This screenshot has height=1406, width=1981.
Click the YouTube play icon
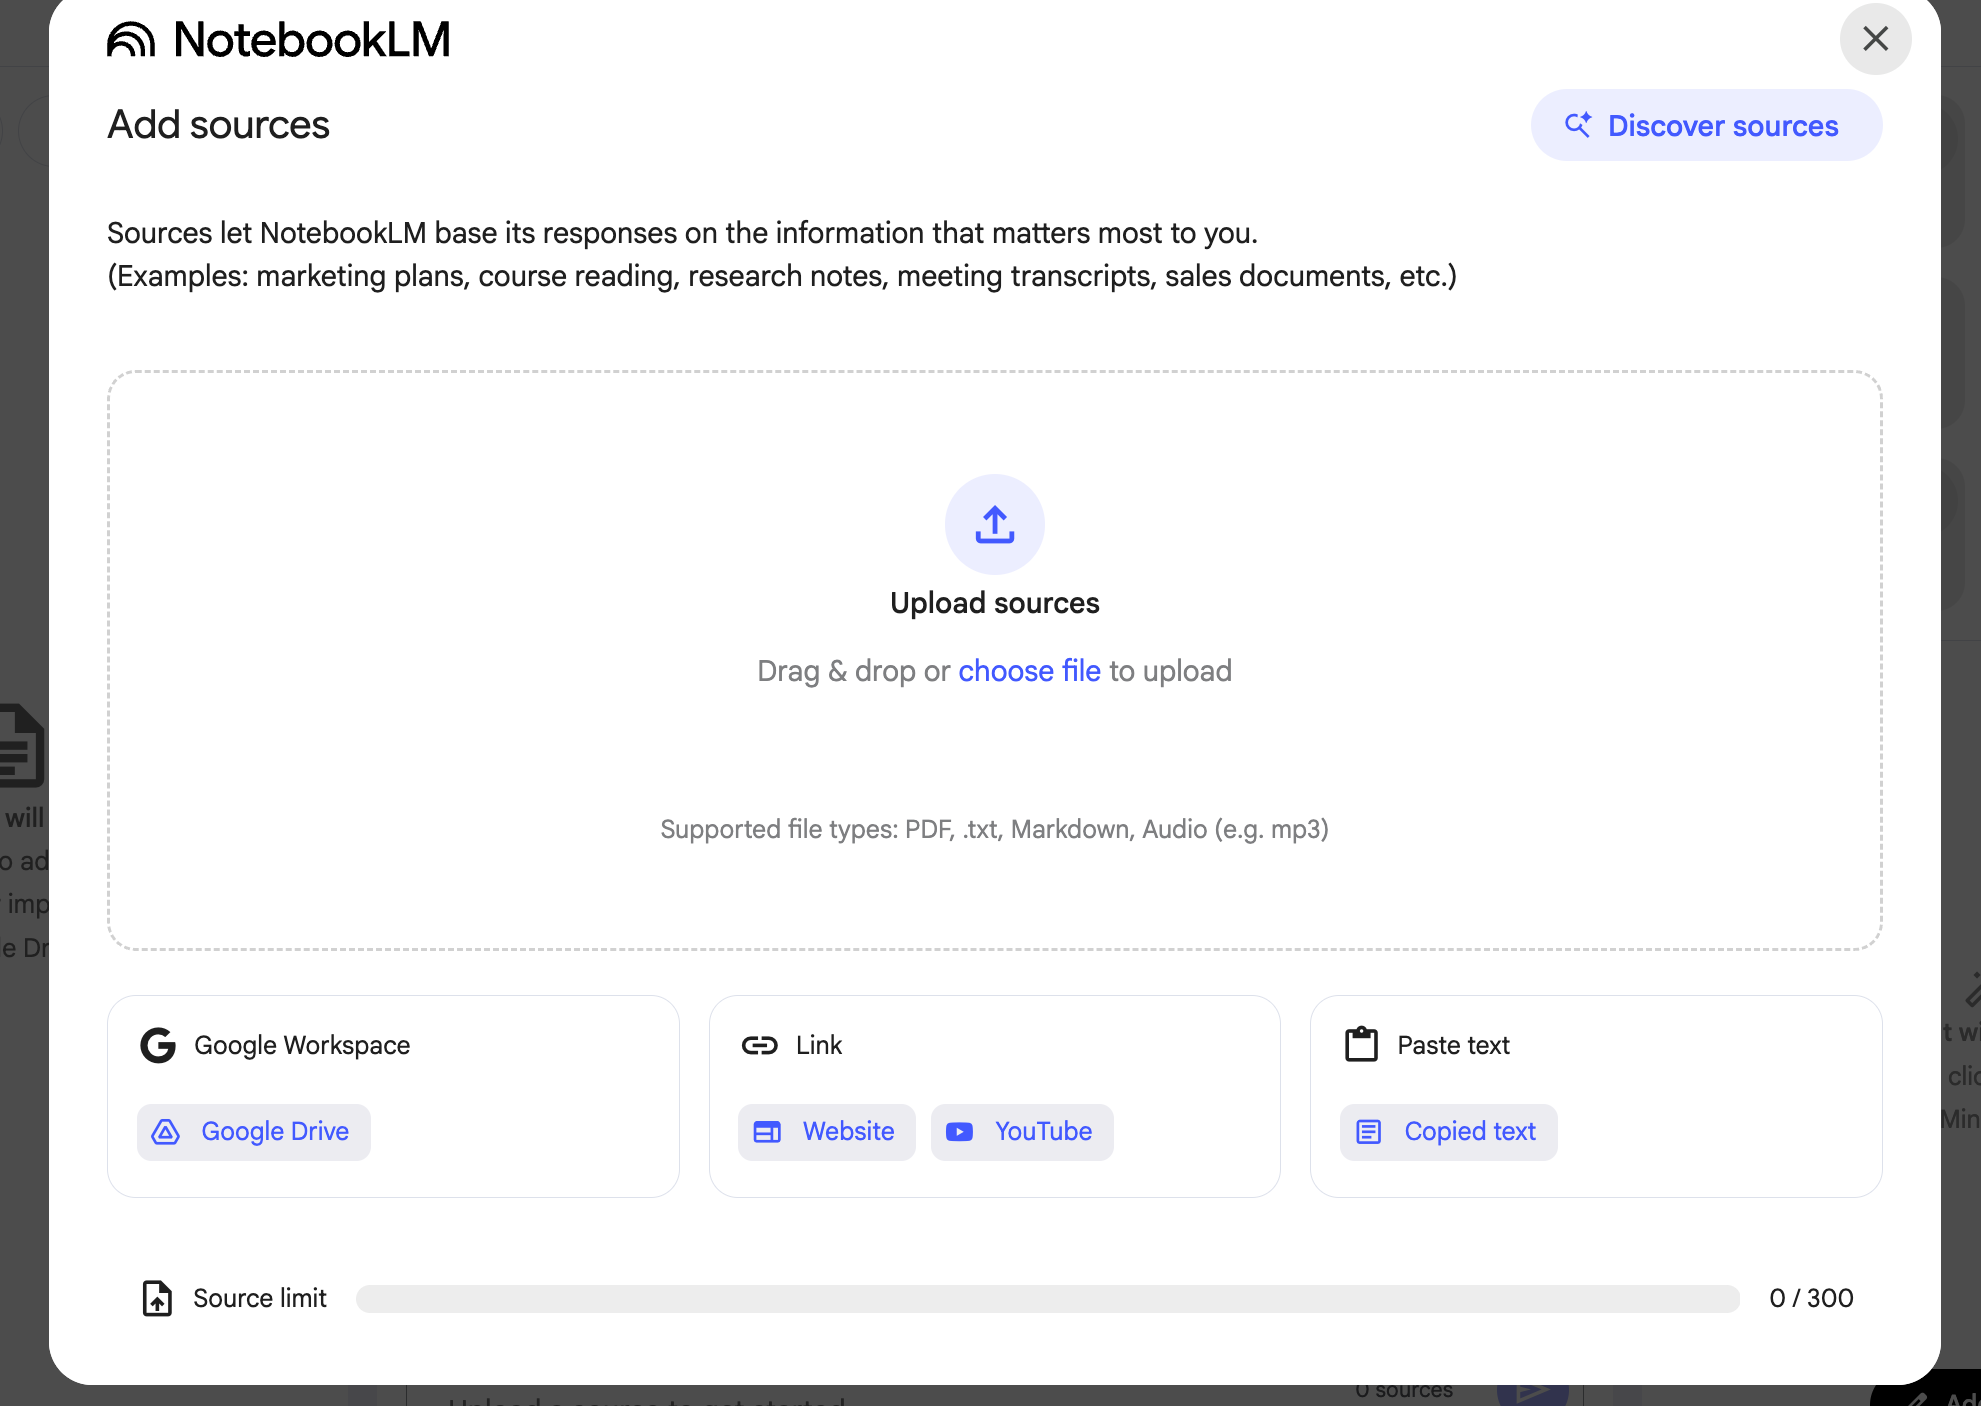point(960,1132)
